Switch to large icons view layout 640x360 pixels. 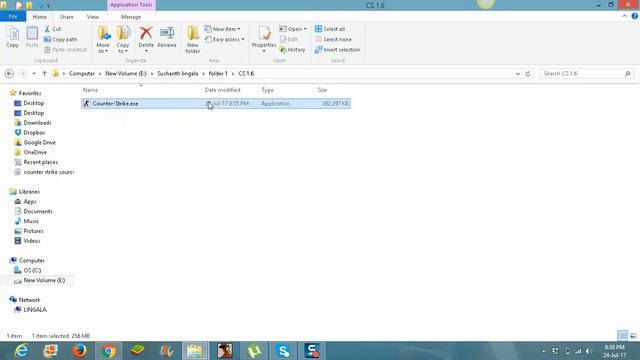pyautogui.click(x=633, y=336)
